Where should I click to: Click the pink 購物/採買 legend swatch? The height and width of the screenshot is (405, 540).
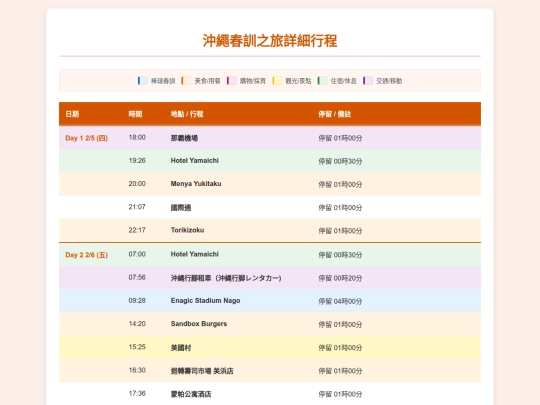(x=231, y=81)
